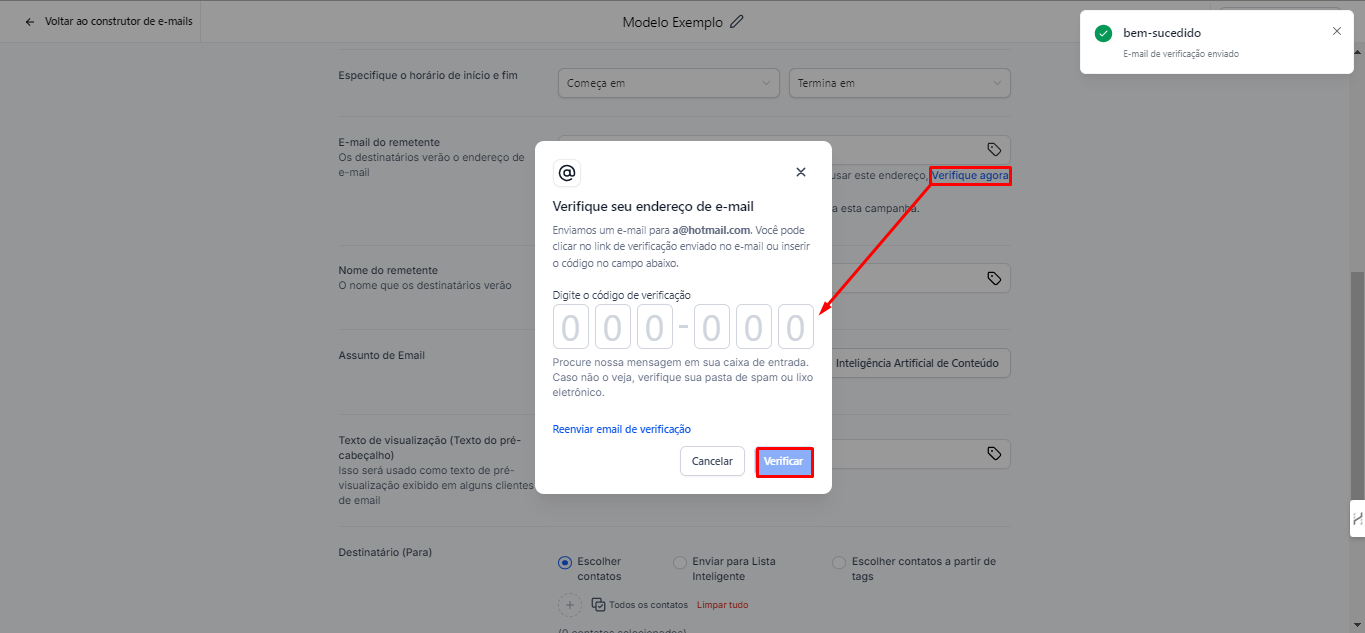Close the verification dialog with the X
Screen dimensions: 1365x633
coord(800,172)
